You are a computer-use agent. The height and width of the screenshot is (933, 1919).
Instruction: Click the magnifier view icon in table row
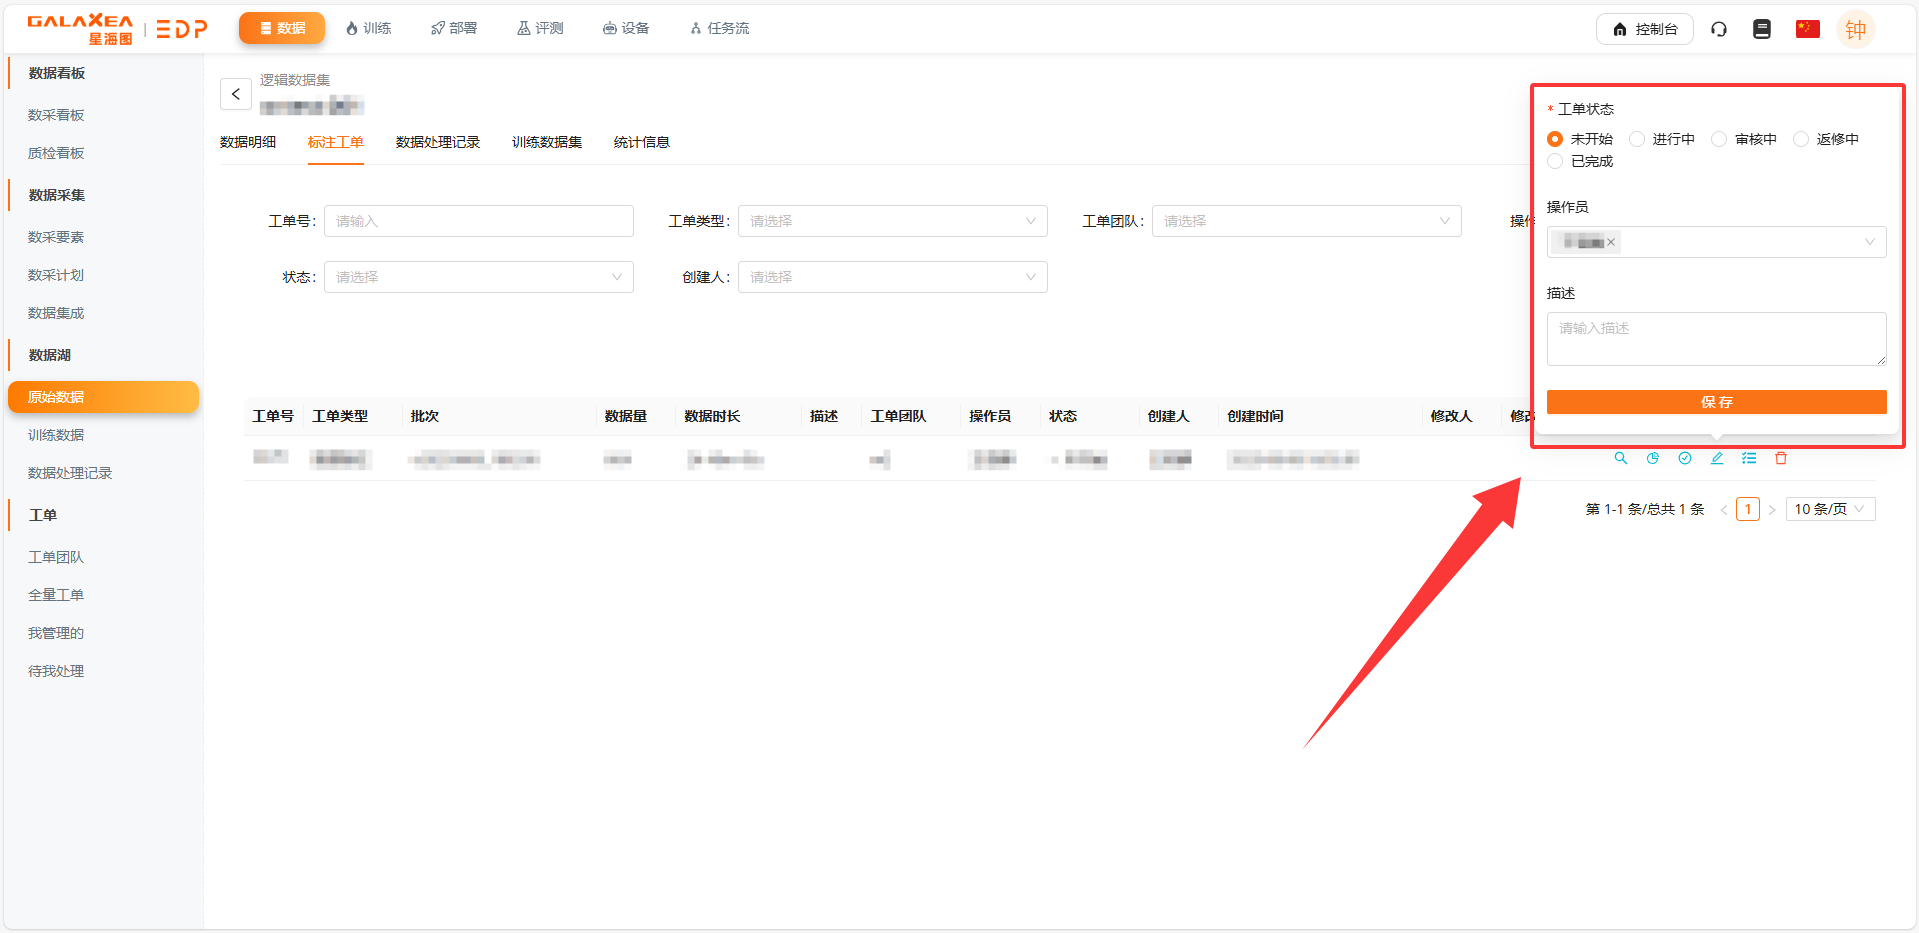coord(1620,458)
